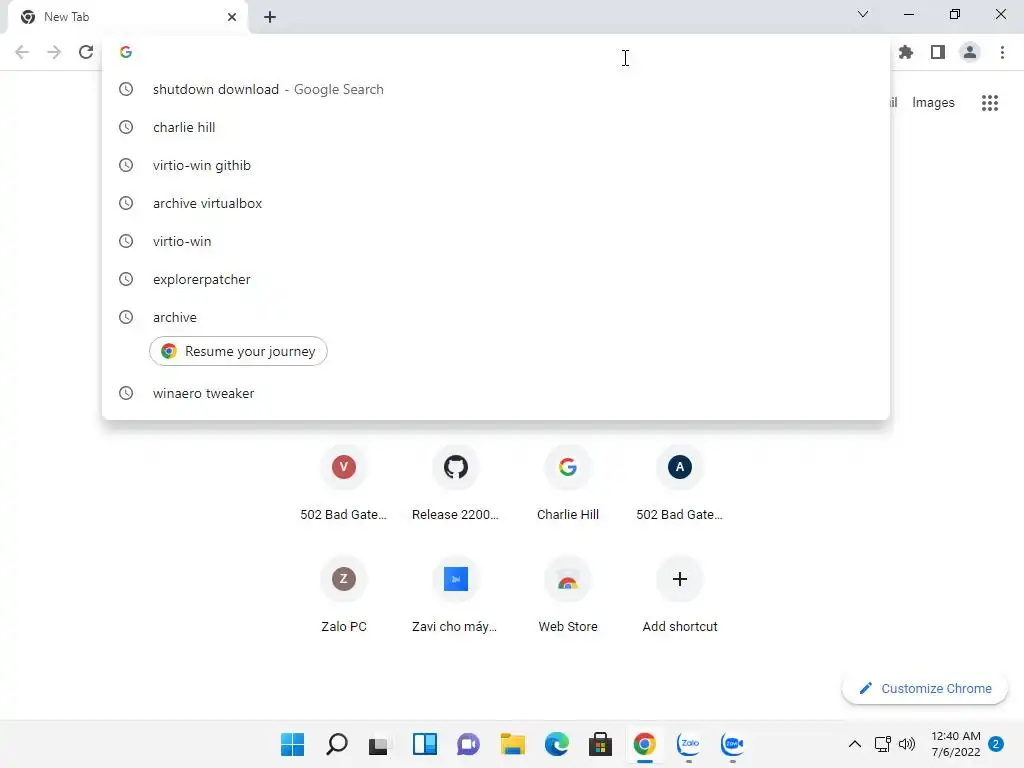The height and width of the screenshot is (768, 1024).
Task: Open the Zalo PC shortcut
Action: tap(344, 596)
